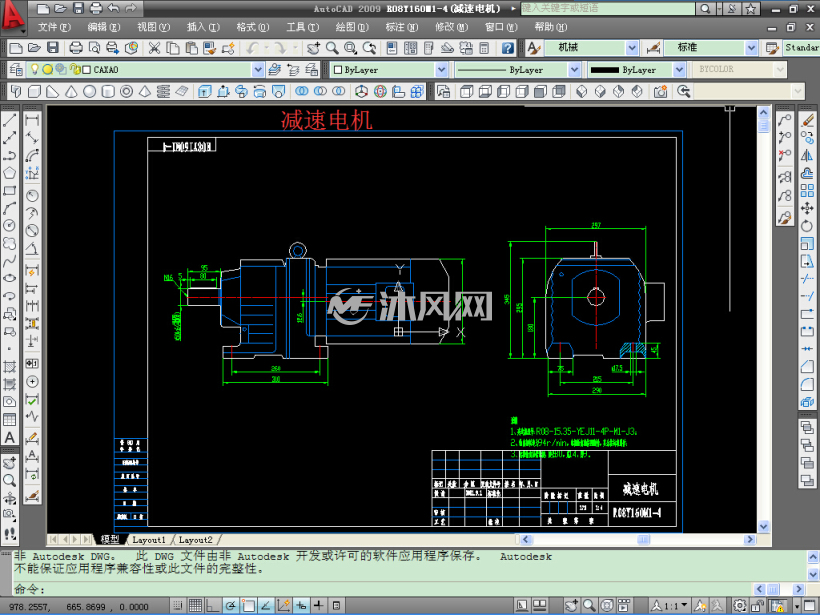Click the annotation scale 1:1 button
Image resolution: width=820 pixels, height=615 pixels.
coord(670,606)
